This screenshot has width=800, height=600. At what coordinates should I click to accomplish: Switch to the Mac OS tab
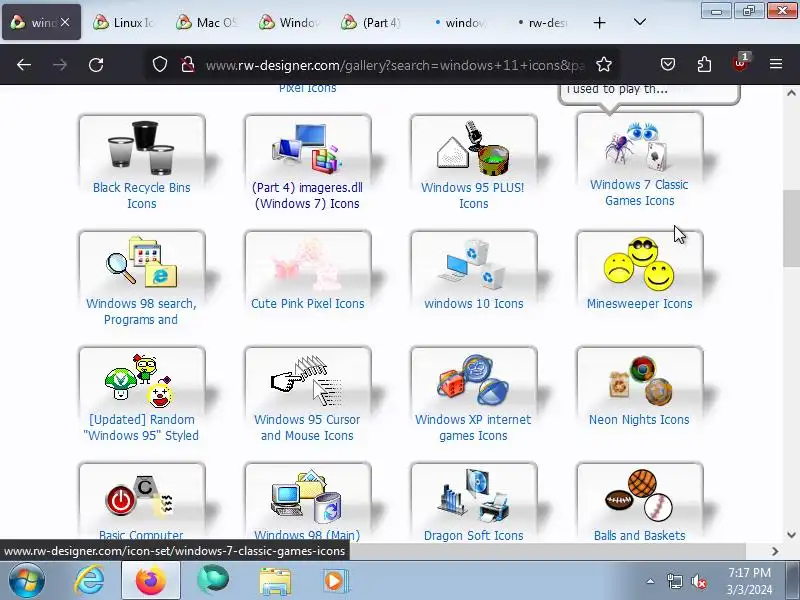point(208,22)
